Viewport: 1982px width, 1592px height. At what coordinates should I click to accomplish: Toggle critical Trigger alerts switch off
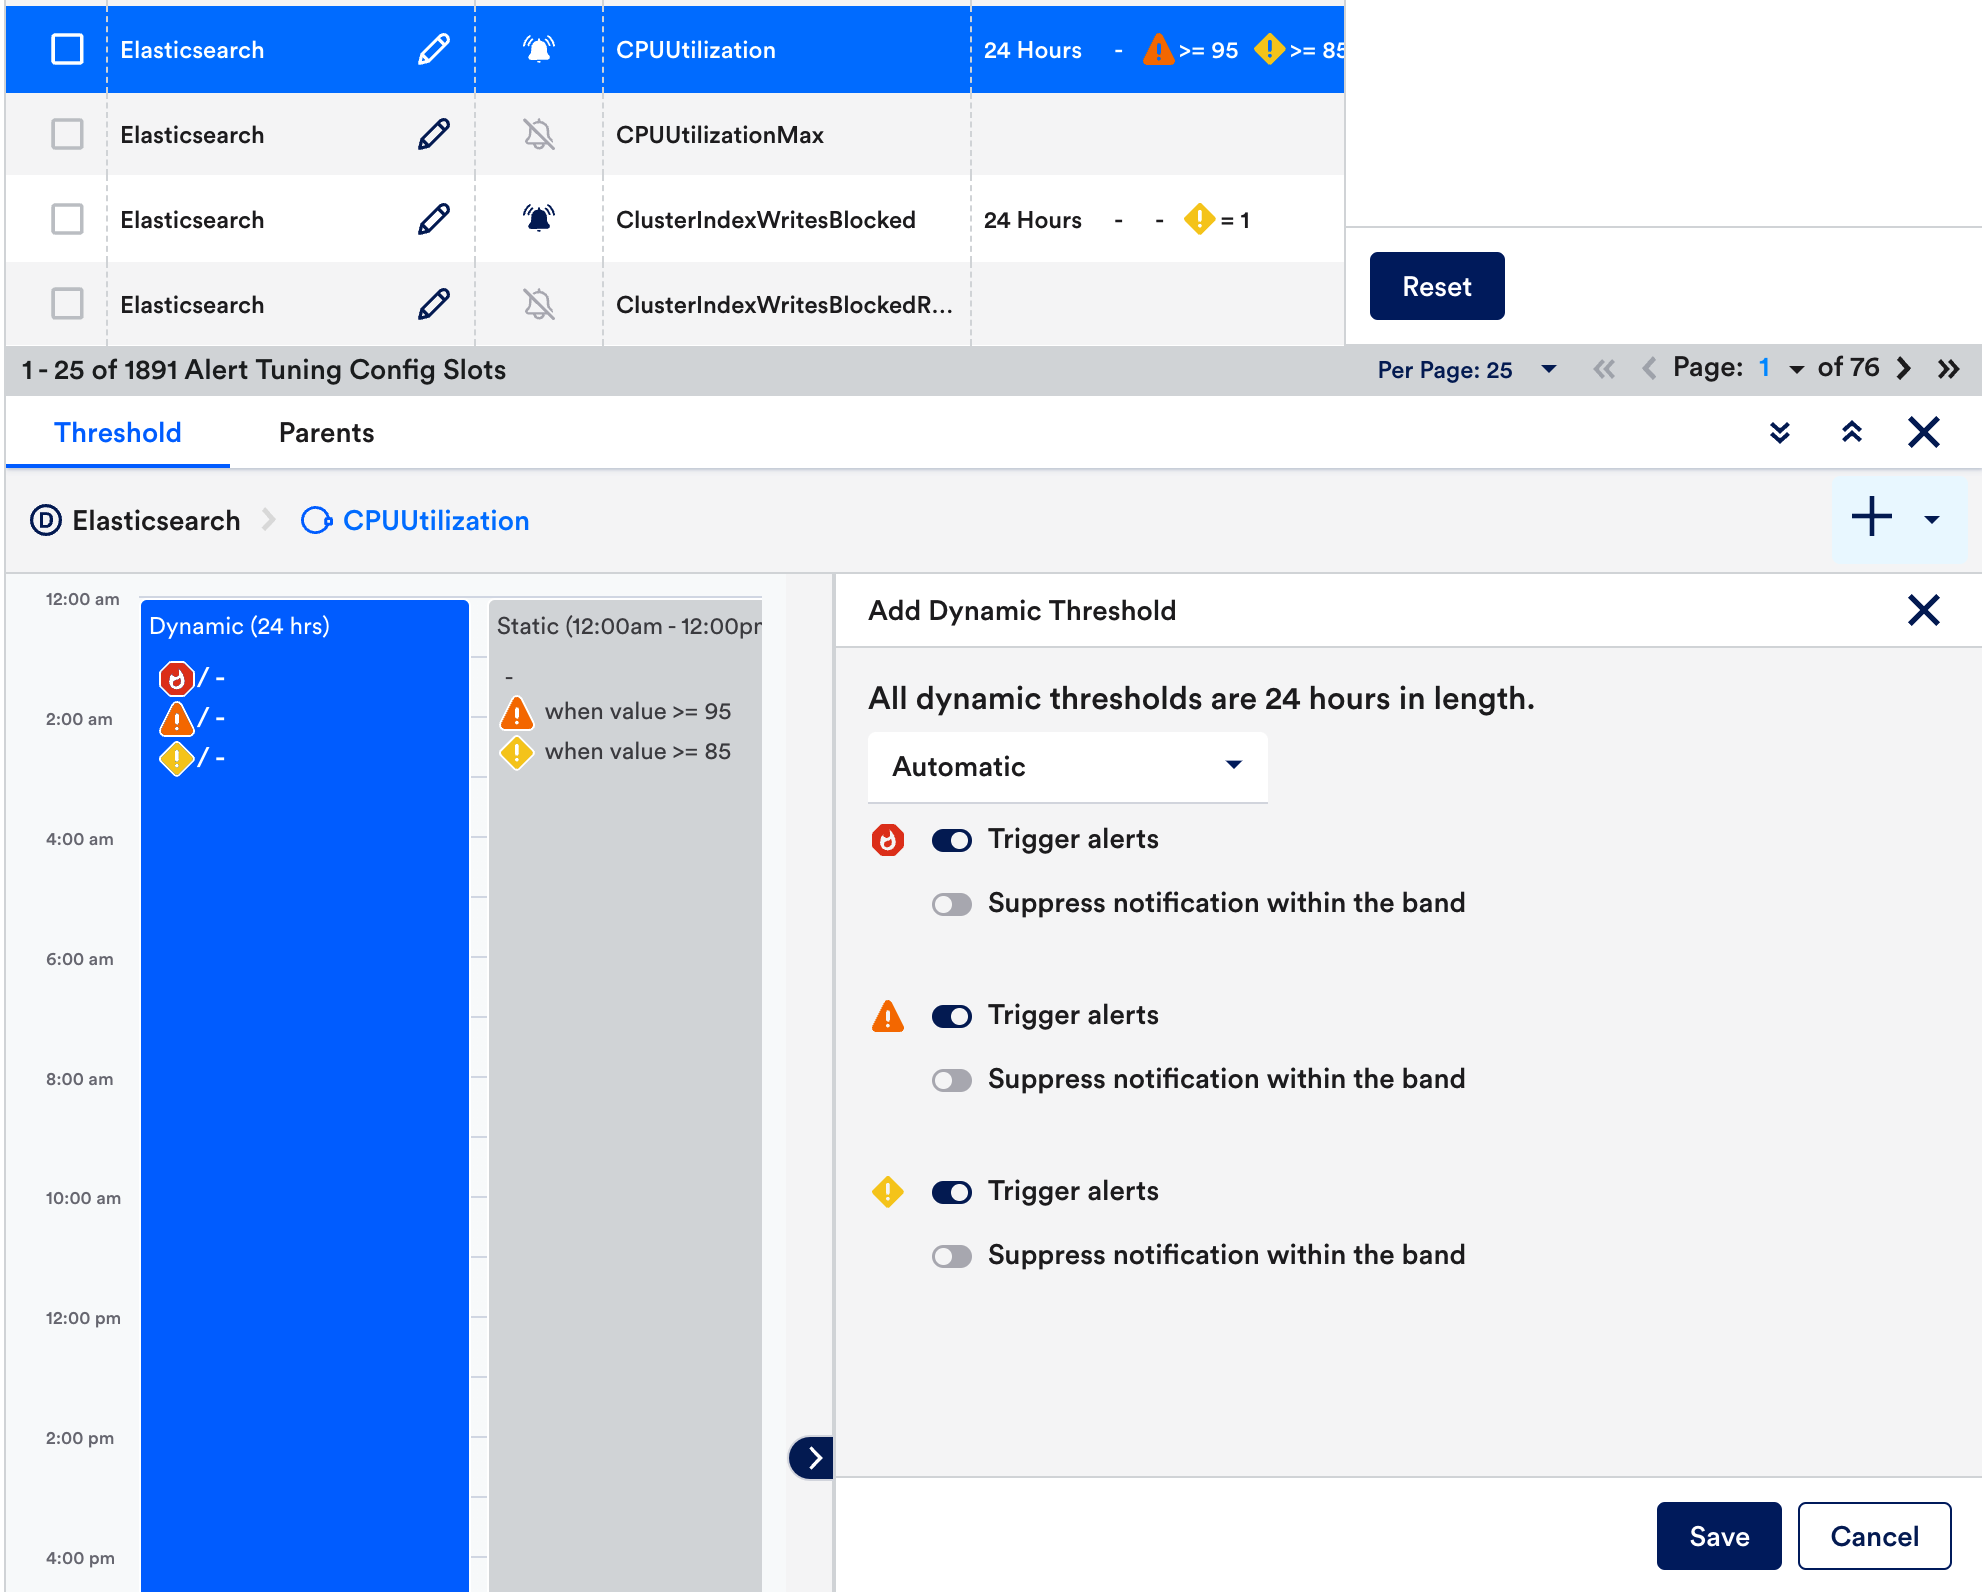coord(951,840)
